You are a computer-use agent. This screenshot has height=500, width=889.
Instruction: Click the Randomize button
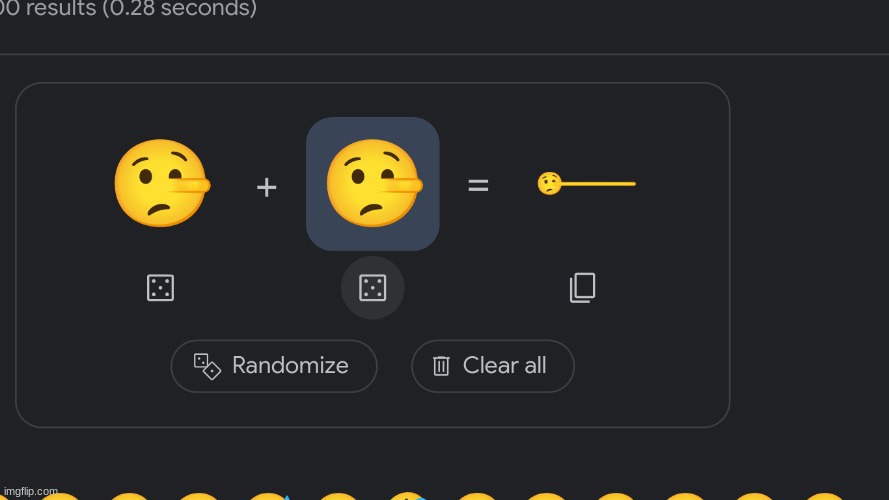pos(274,366)
